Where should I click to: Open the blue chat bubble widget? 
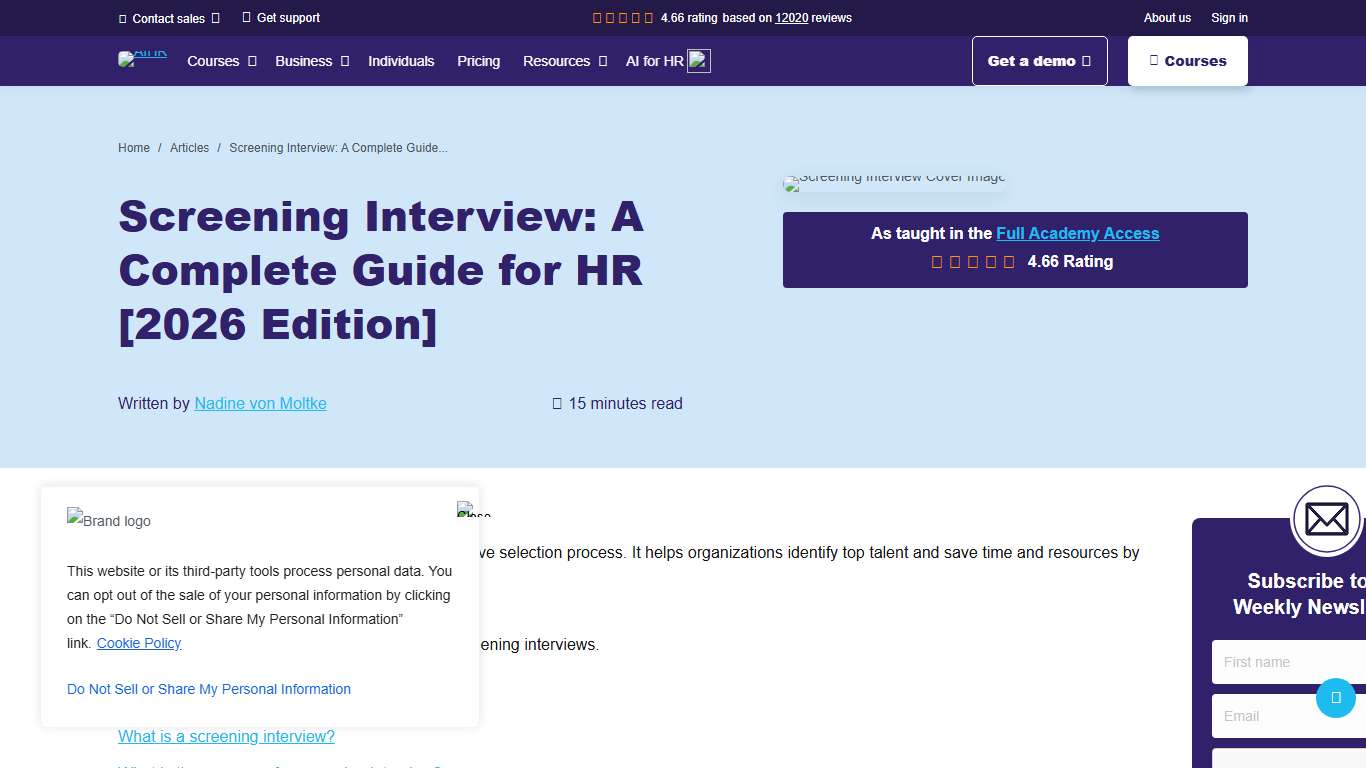(1336, 699)
